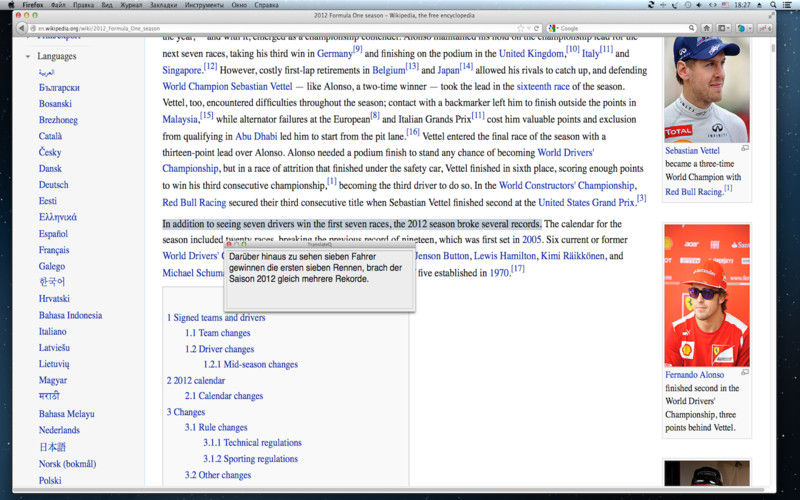This screenshot has height=500, width=800.
Task: Jump to '1.1 Team changes' contents entry
Action: point(217,333)
